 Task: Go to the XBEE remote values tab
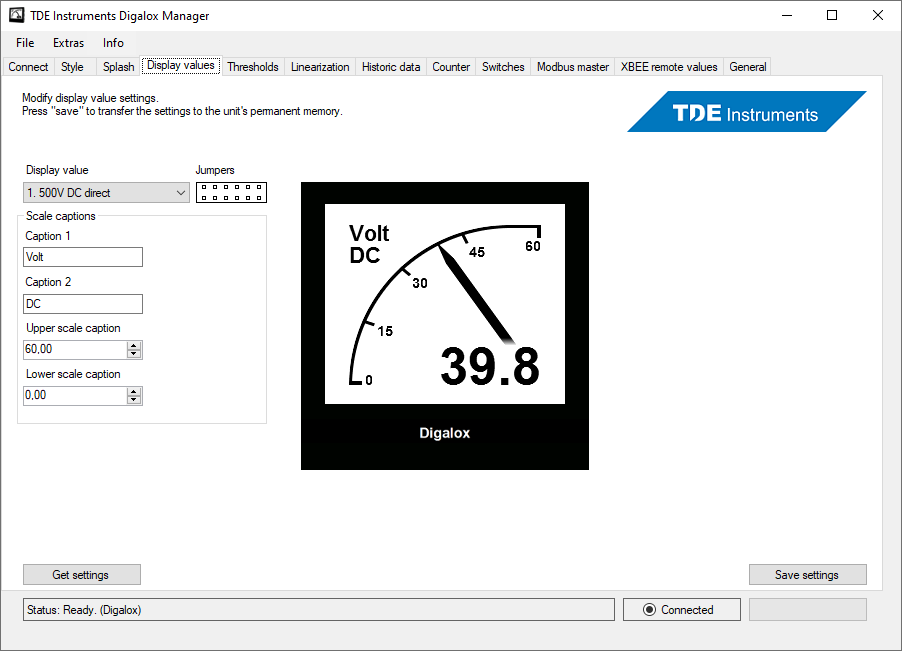[668, 67]
